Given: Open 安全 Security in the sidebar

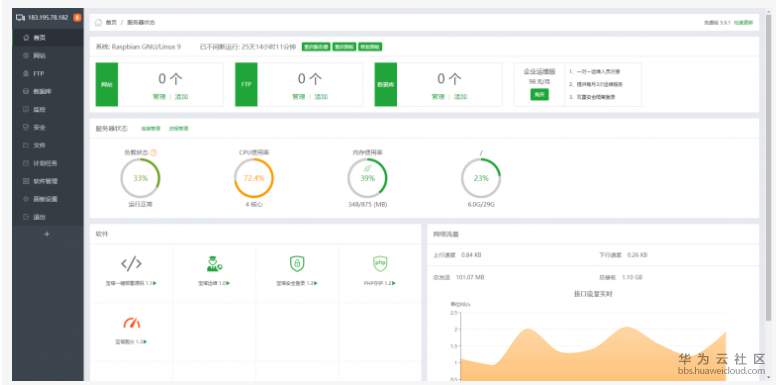Looking at the screenshot, I should coord(48,127).
